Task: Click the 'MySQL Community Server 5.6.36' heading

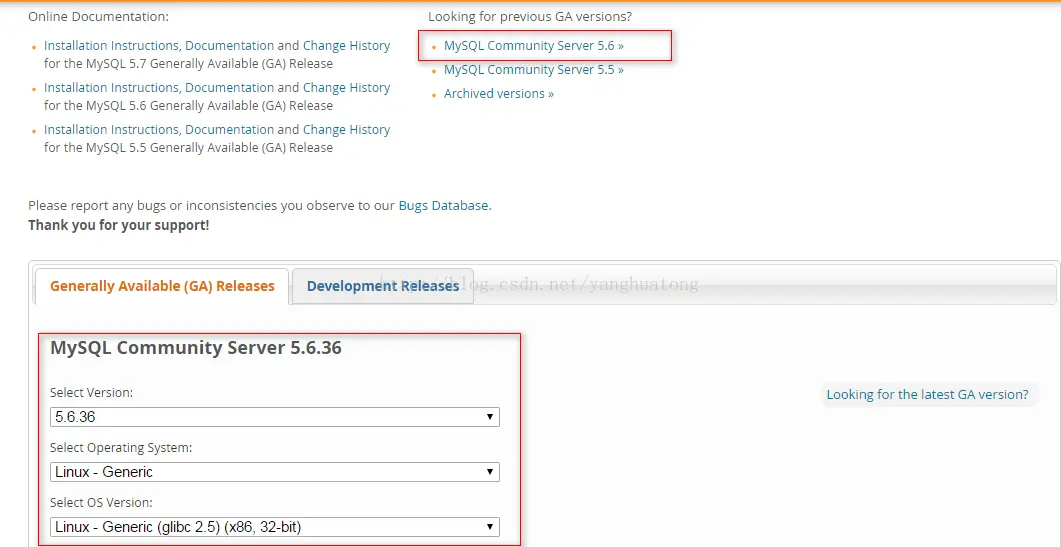Action: (x=196, y=348)
